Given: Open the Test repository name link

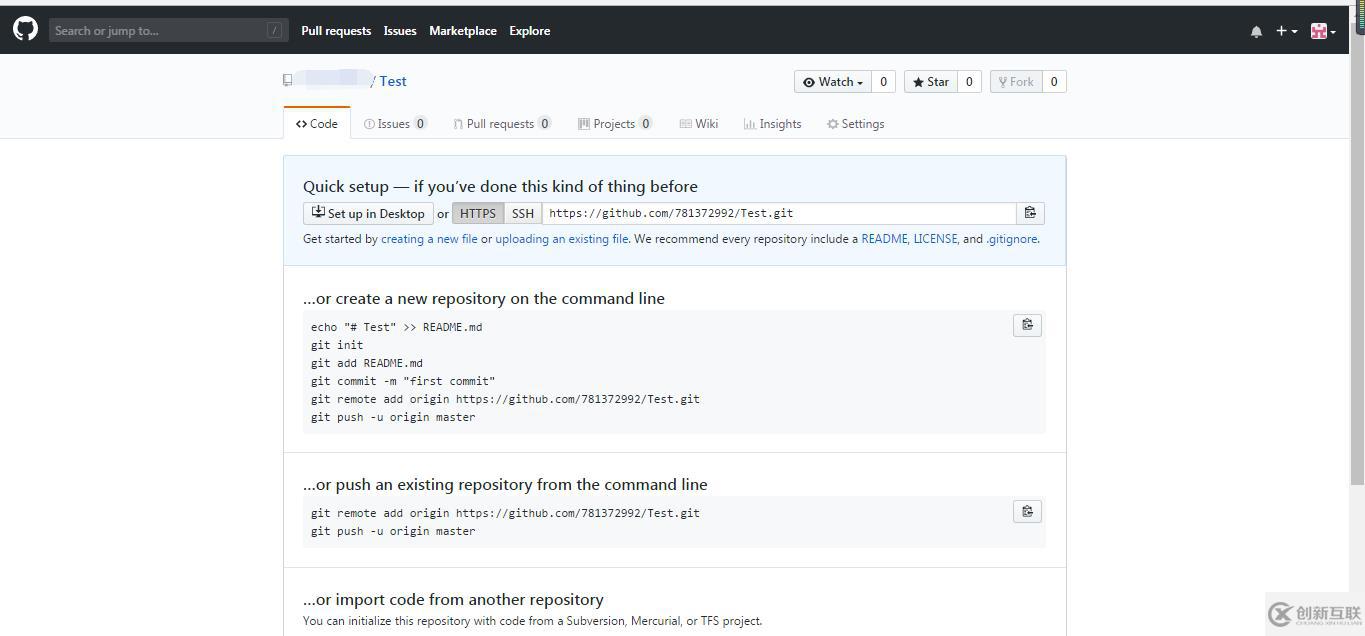Looking at the screenshot, I should tap(393, 81).
